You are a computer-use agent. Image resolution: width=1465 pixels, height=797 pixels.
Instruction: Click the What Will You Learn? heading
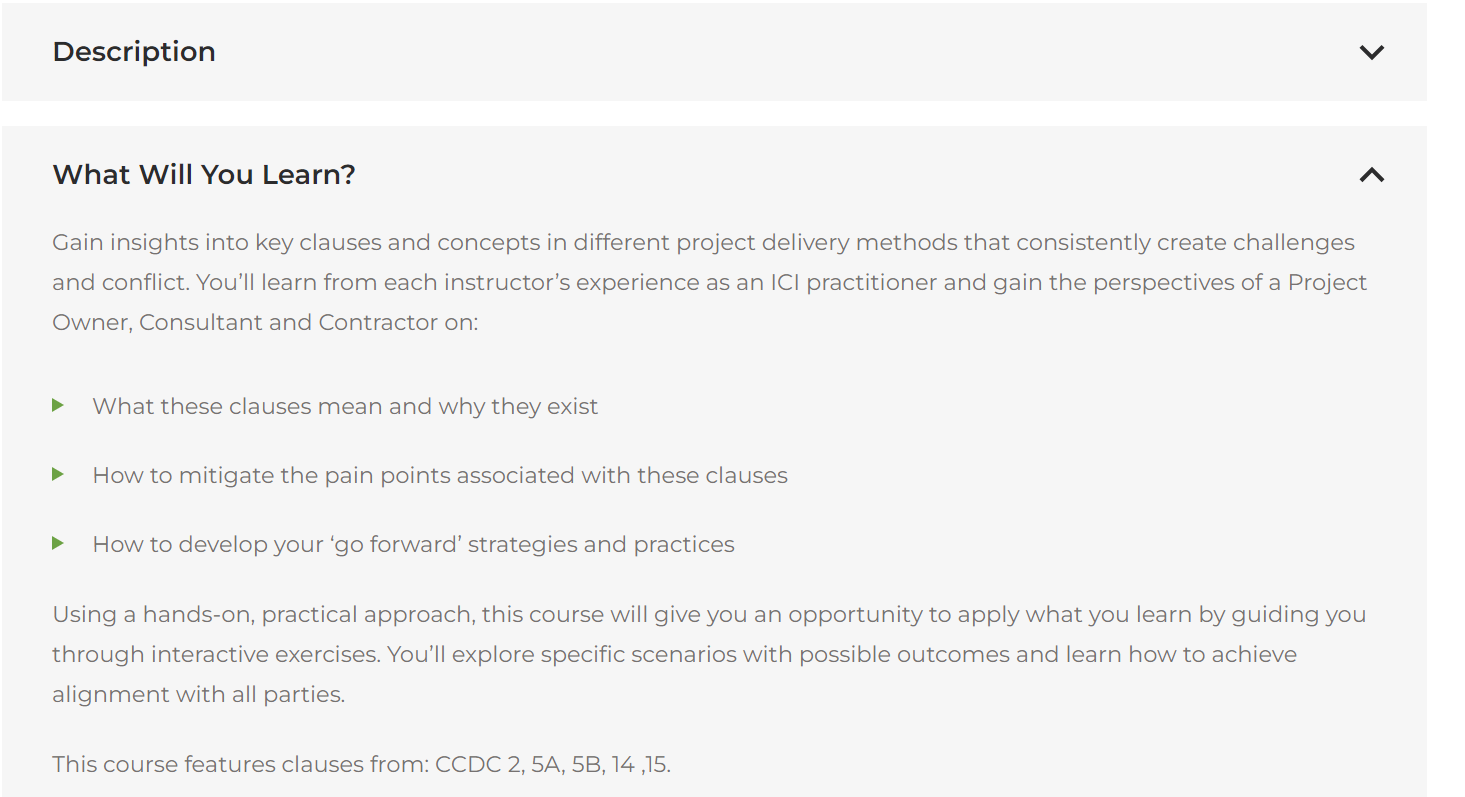[204, 175]
